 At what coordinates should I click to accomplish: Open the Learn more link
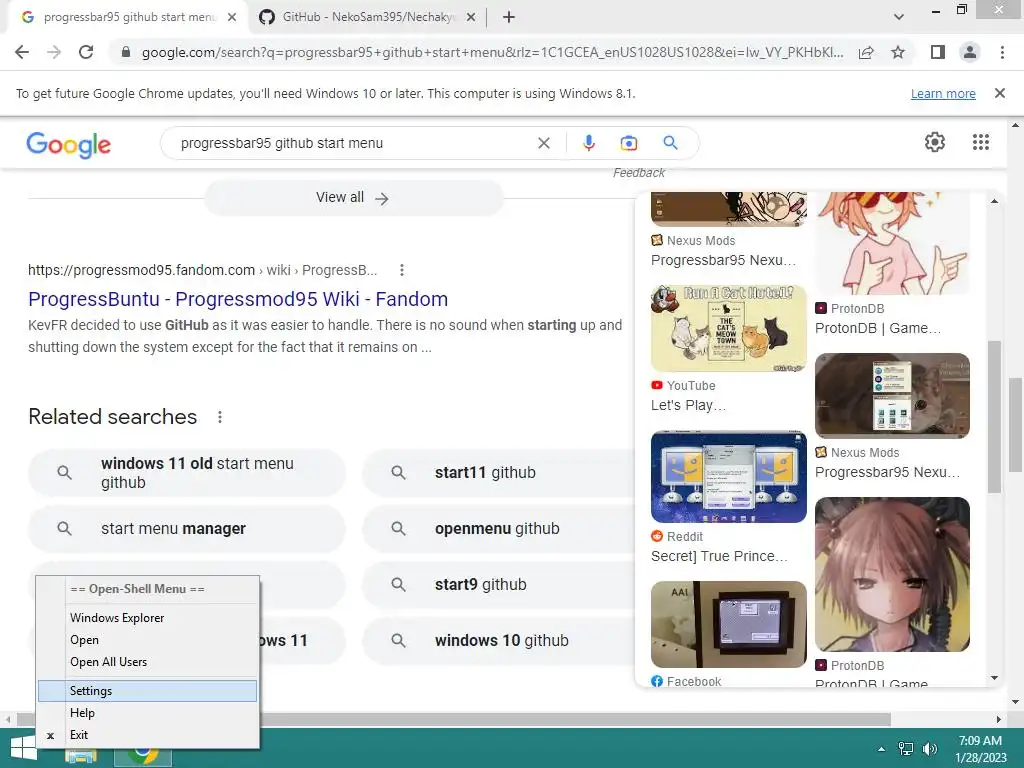click(943, 93)
